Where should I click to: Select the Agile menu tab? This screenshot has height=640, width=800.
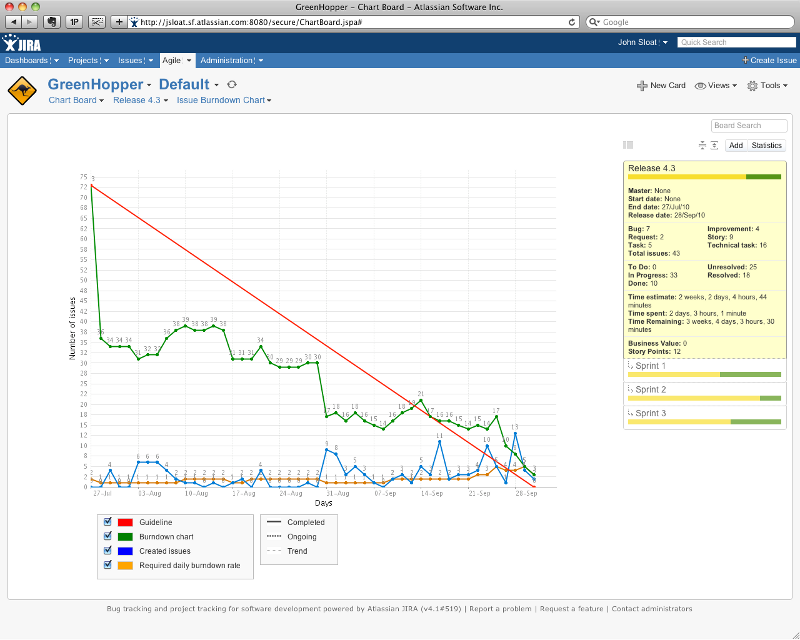tap(172, 60)
